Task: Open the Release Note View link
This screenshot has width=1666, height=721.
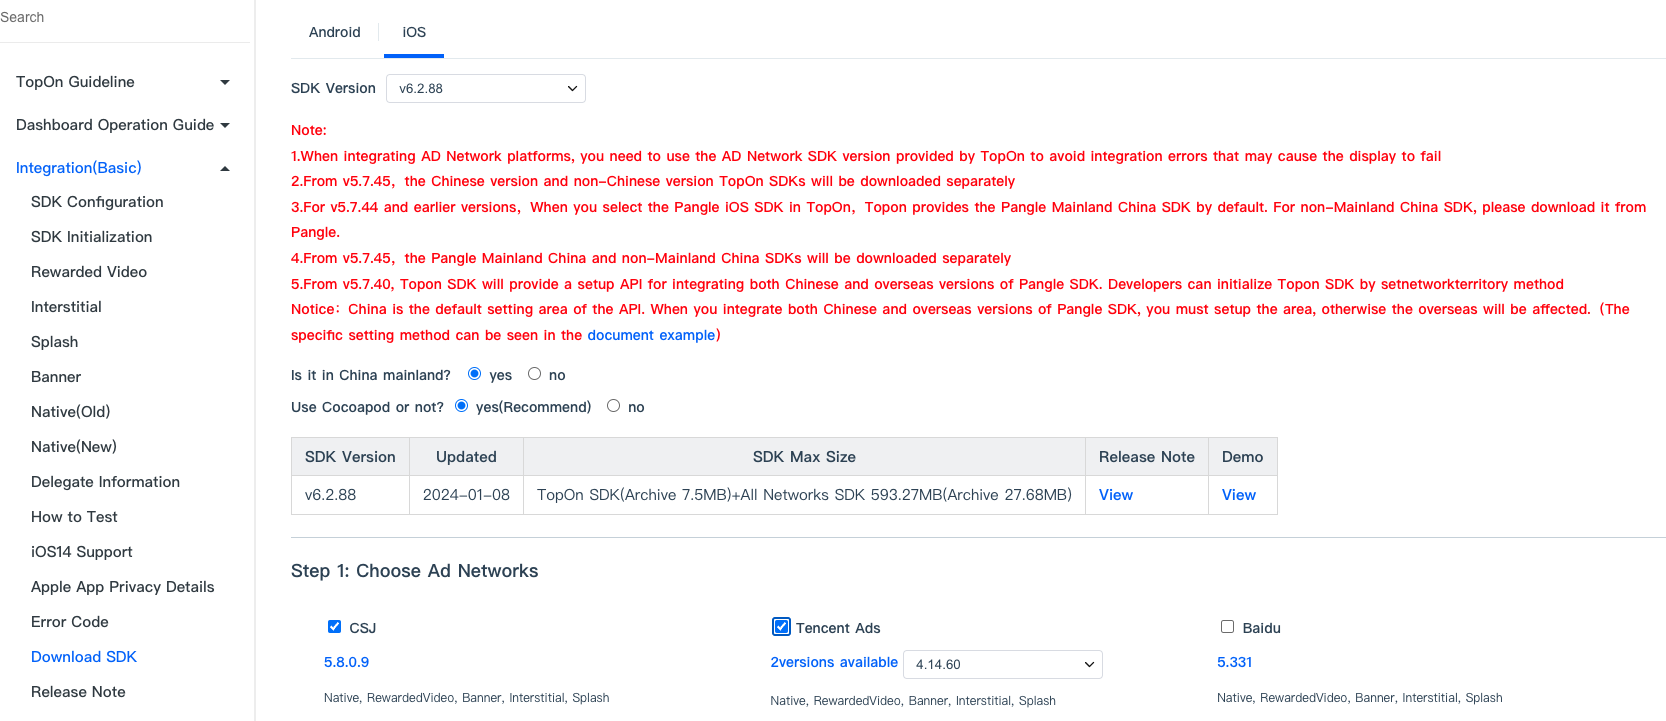Action: 1115,495
